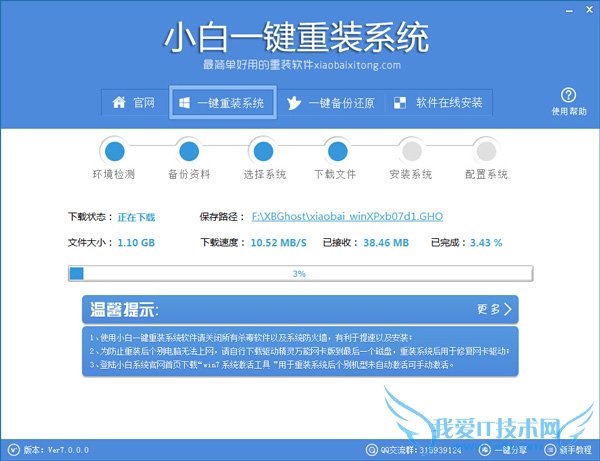
Task: Expand tips with the 更多 chevron arrow
Action: click(508, 309)
